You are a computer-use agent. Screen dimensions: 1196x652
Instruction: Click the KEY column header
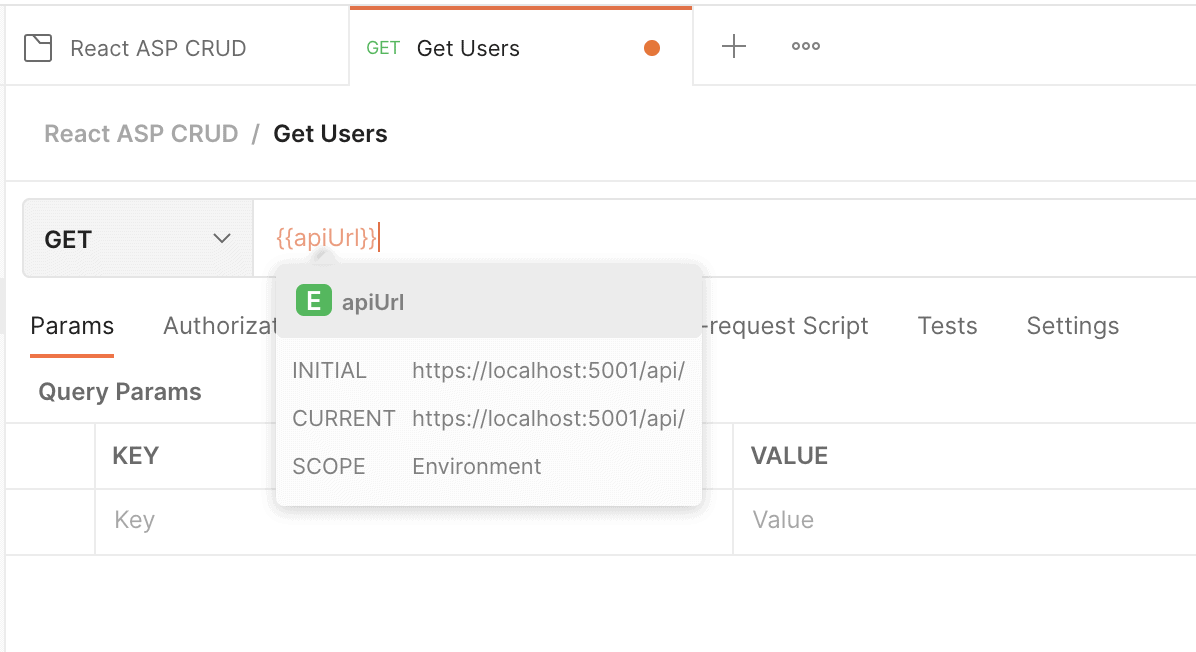[x=136, y=456]
